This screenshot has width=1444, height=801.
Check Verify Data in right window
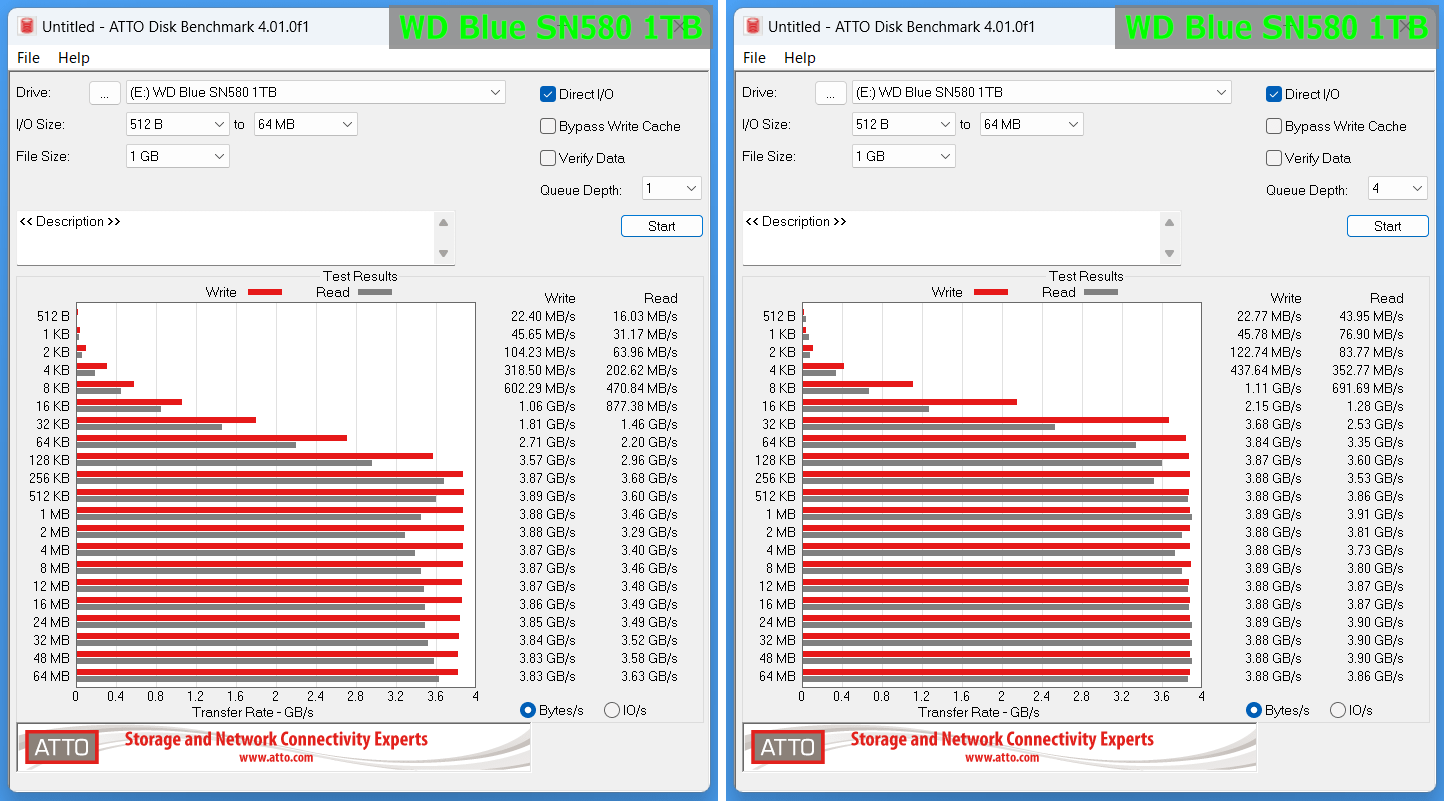[1274, 158]
